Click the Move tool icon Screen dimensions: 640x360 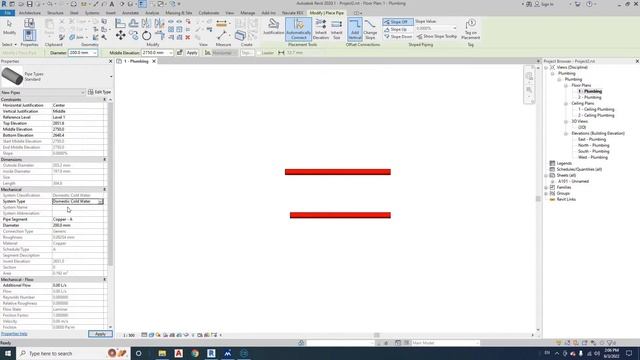click(120, 36)
